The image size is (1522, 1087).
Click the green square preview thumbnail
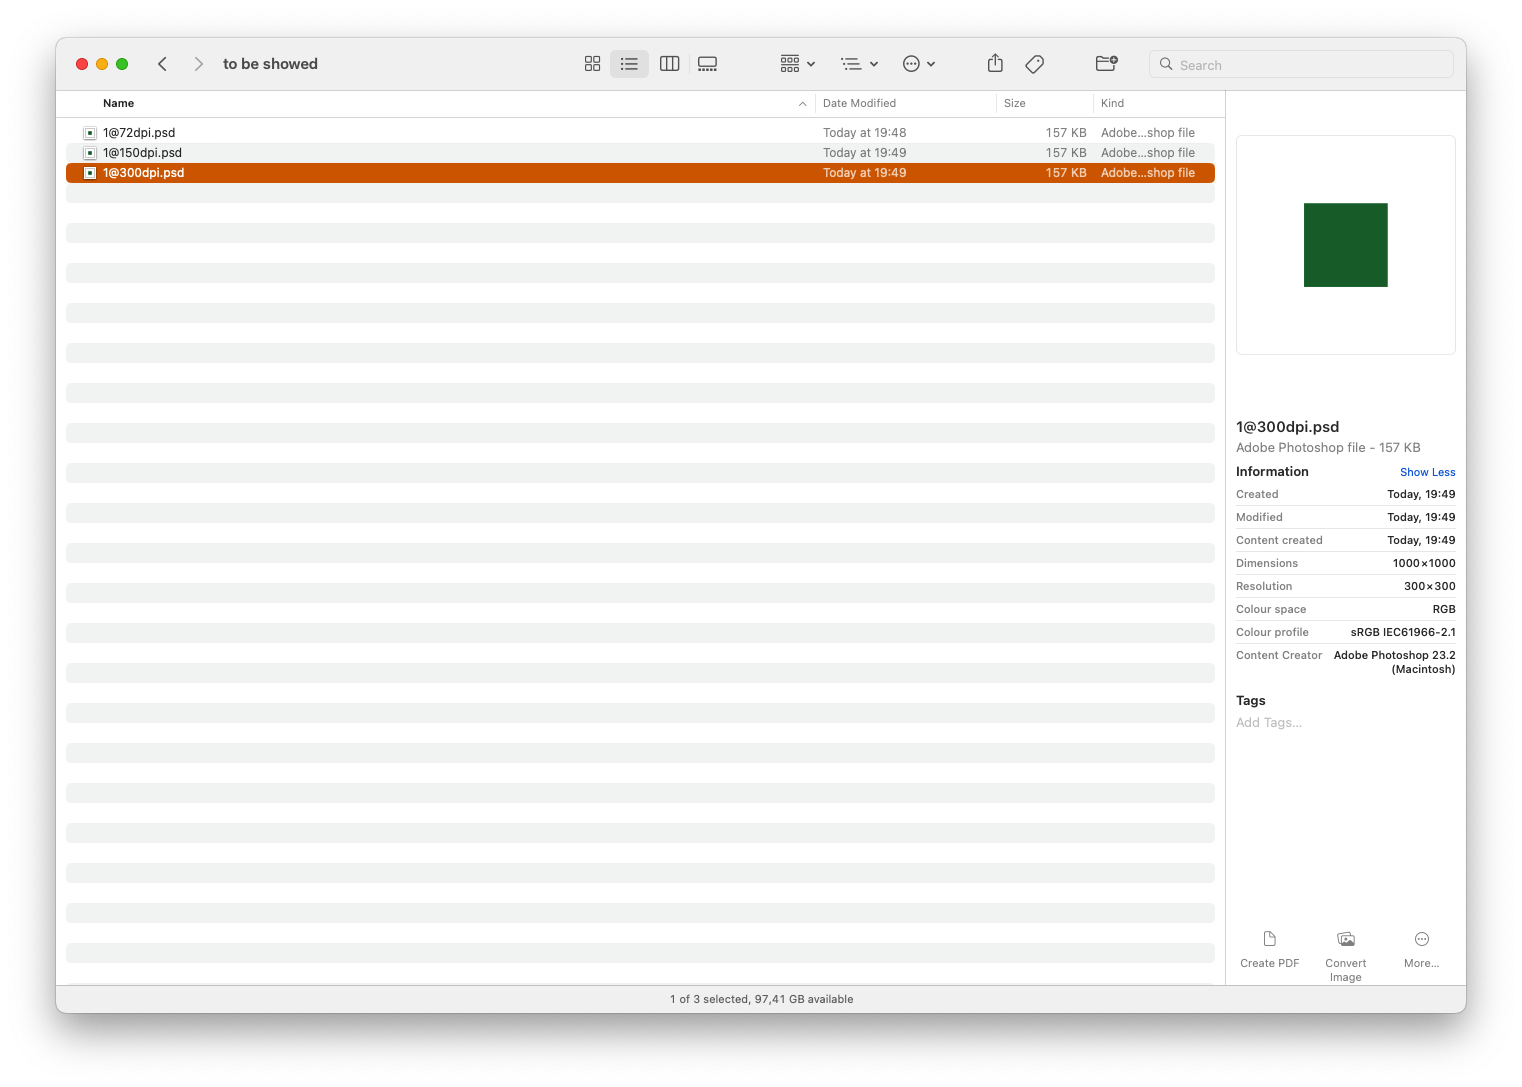coord(1345,245)
